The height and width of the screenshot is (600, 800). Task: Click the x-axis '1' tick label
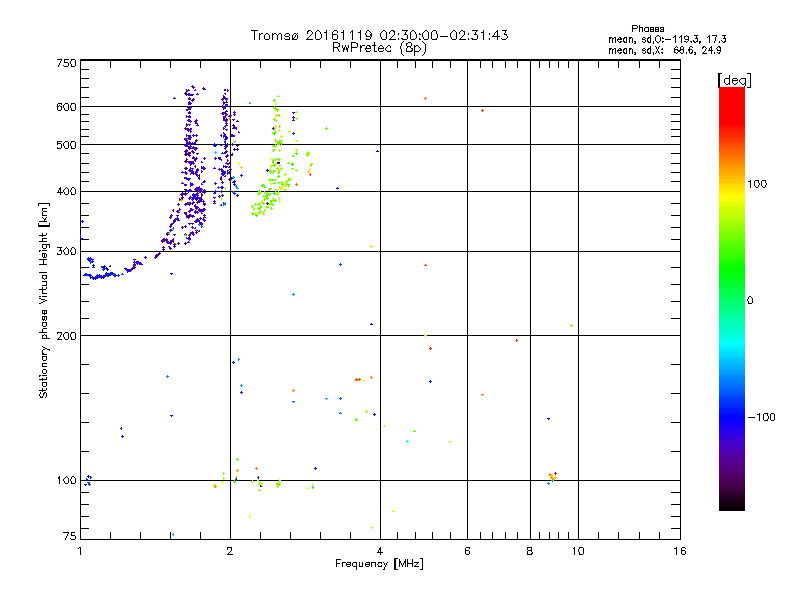pos(80,551)
